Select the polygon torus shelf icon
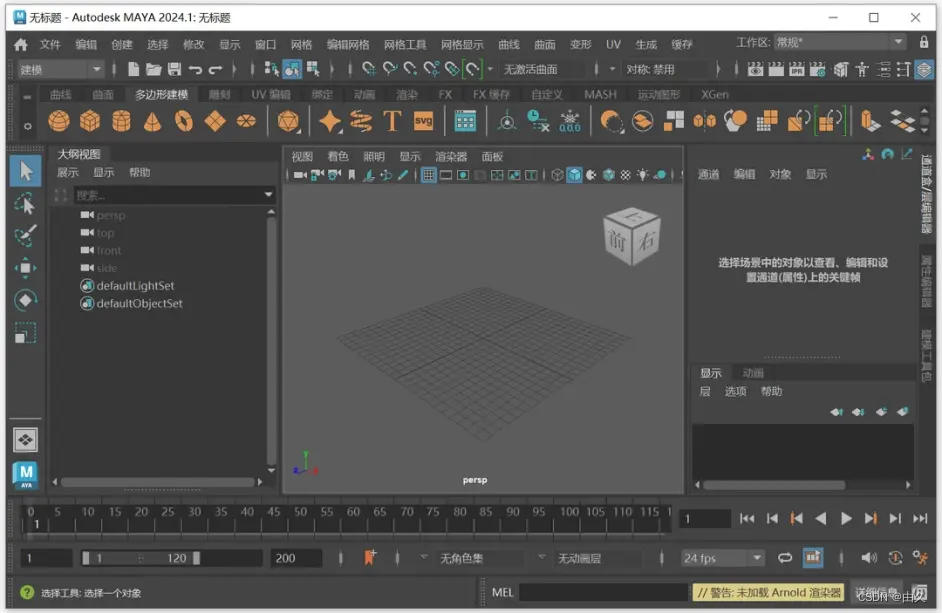This screenshot has height=613, width=942. point(183,121)
